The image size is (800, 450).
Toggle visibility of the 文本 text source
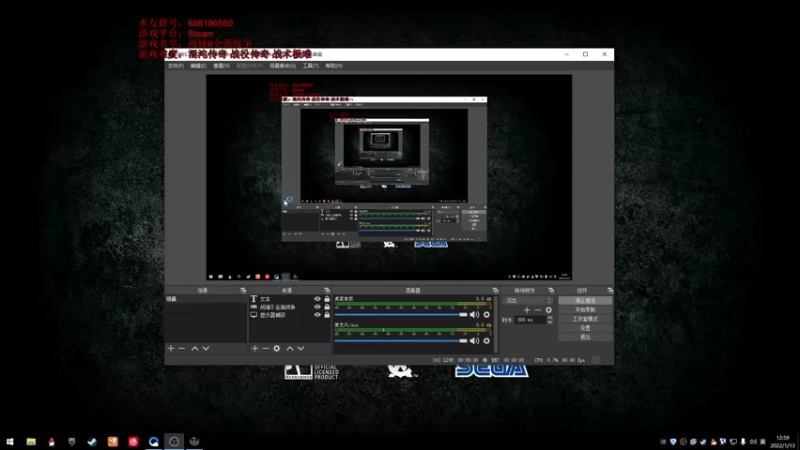317,299
